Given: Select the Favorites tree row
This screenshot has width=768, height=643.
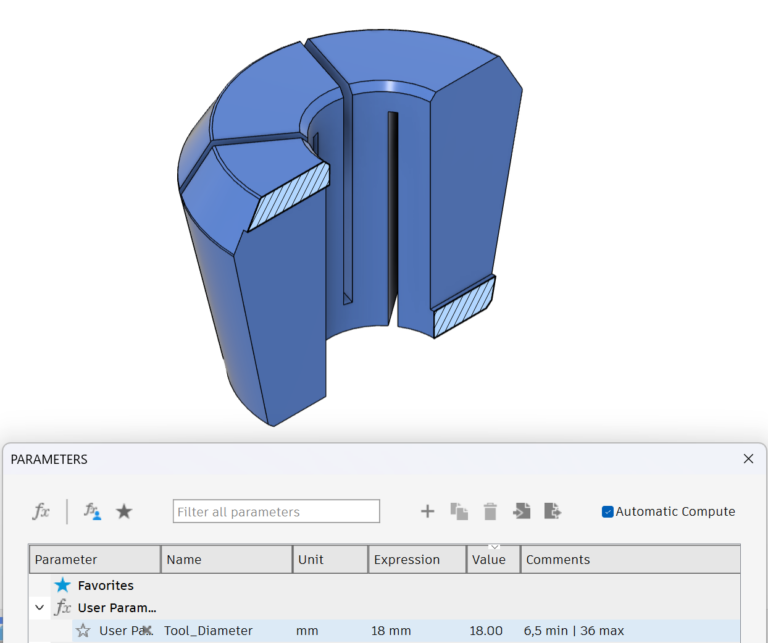Looking at the screenshot, I should [x=105, y=585].
